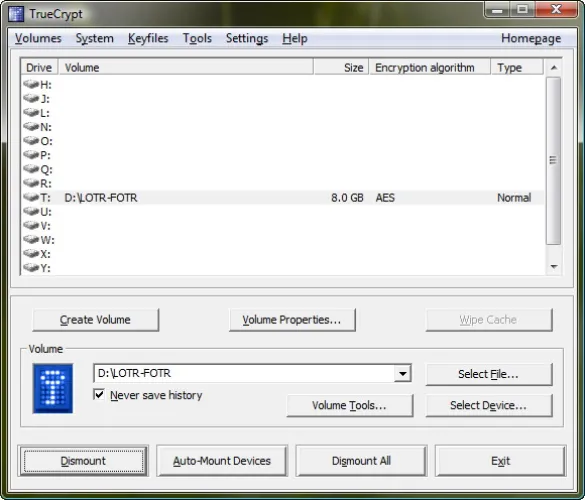Open Volume Properties
585x500 pixels.
coord(292,320)
